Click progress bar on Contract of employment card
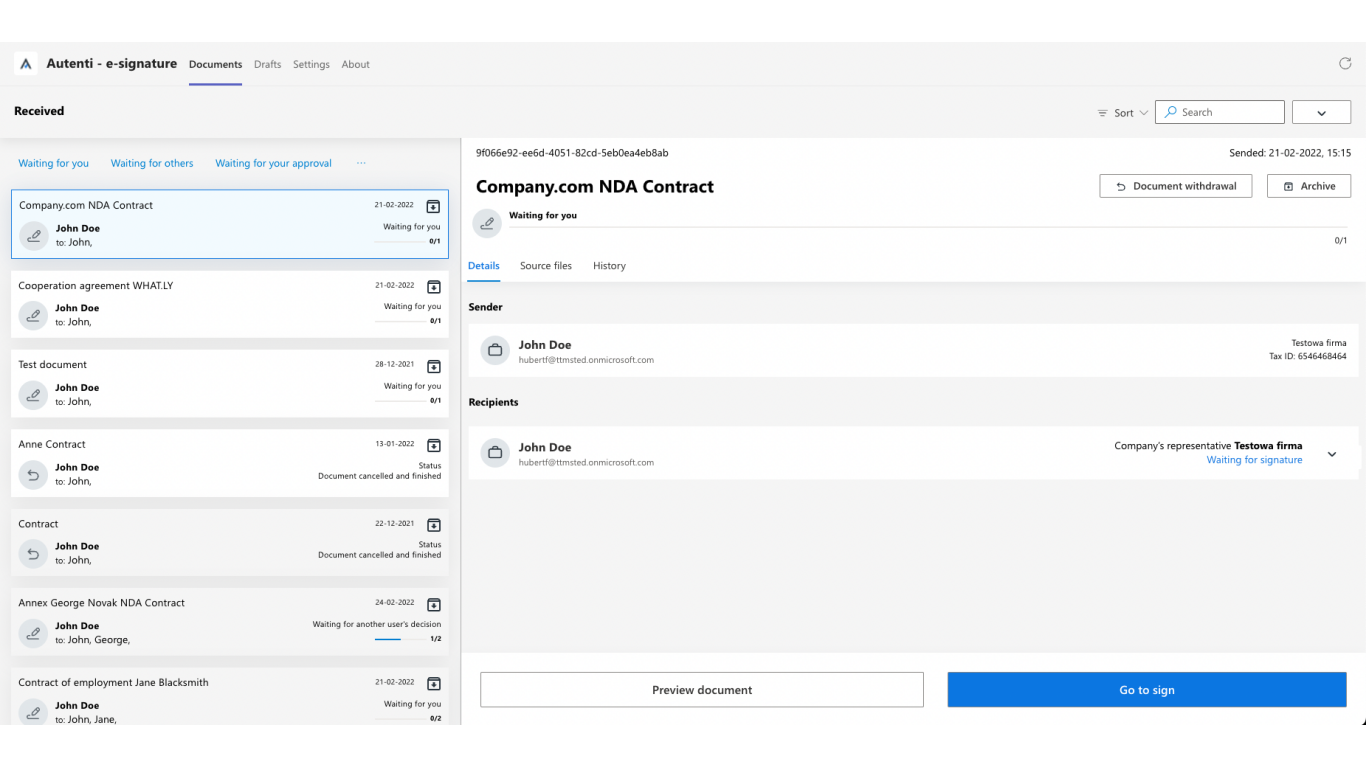Image resolution: width=1366 pixels, height=768 pixels. coord(400,718)
